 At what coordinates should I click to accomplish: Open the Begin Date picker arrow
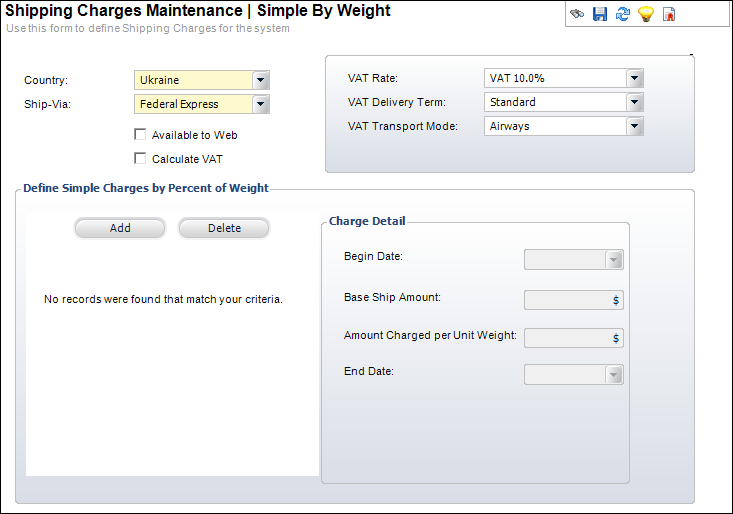coord(613,260)
